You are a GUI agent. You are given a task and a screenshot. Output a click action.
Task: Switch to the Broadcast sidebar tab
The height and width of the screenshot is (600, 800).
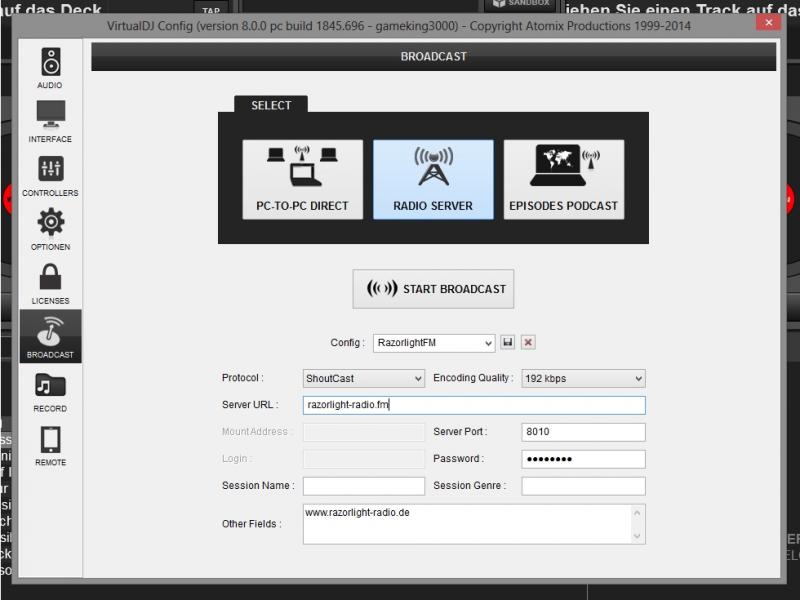pos(50,337)
